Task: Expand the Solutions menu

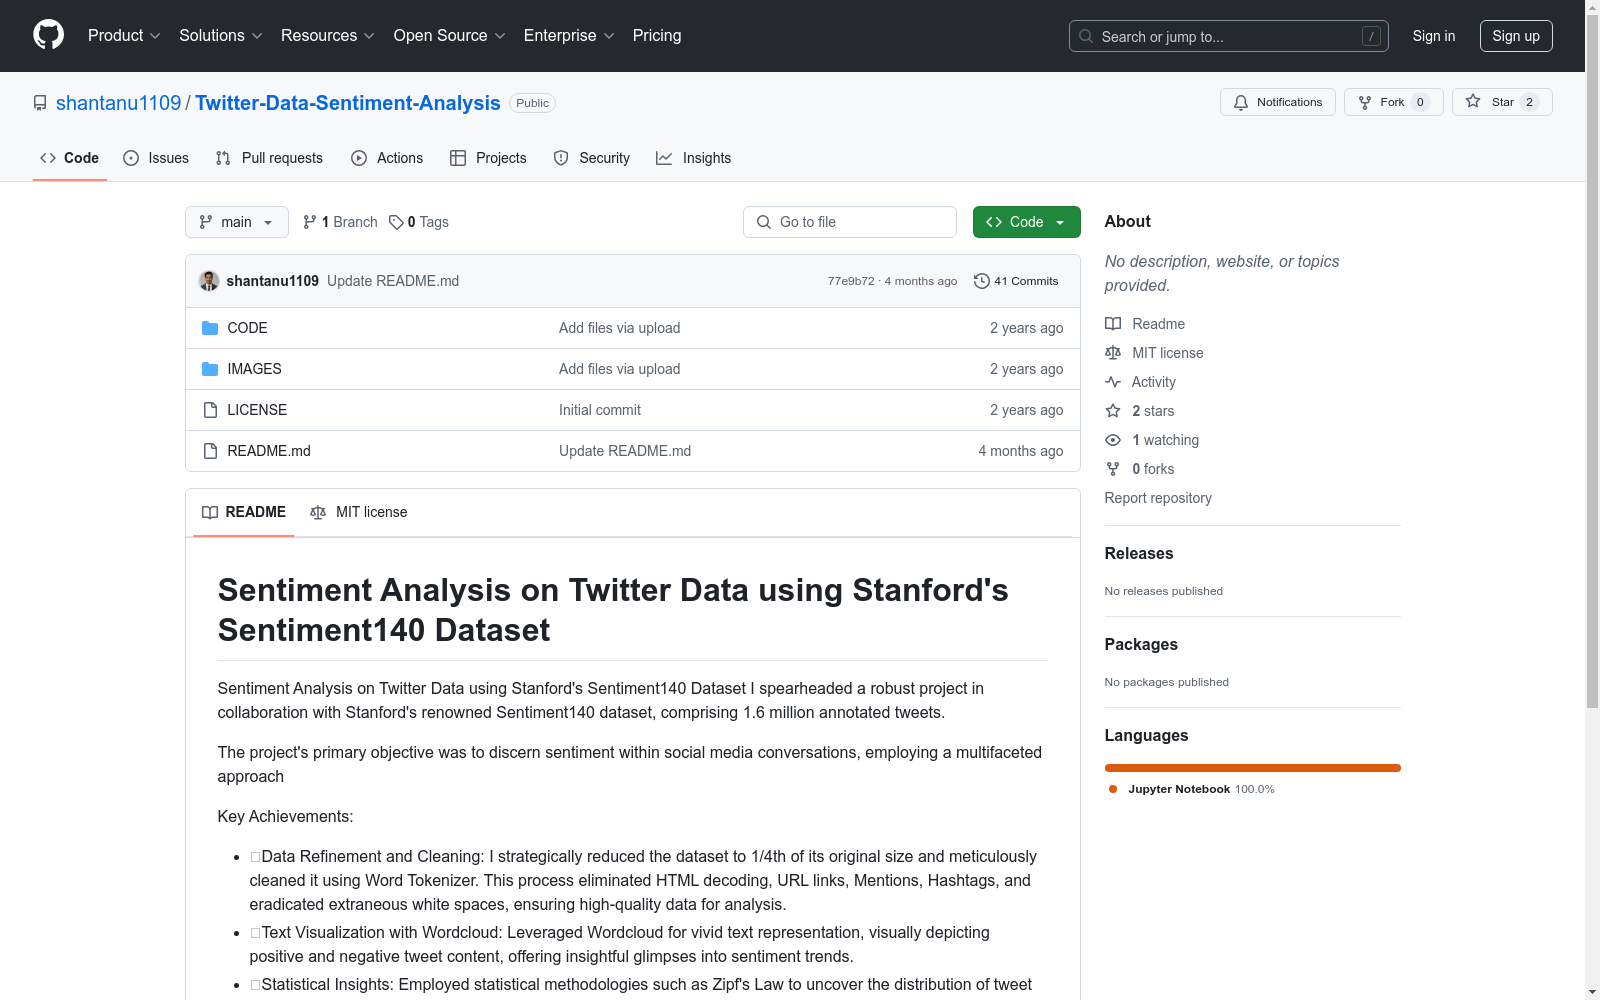Action: 221,35
